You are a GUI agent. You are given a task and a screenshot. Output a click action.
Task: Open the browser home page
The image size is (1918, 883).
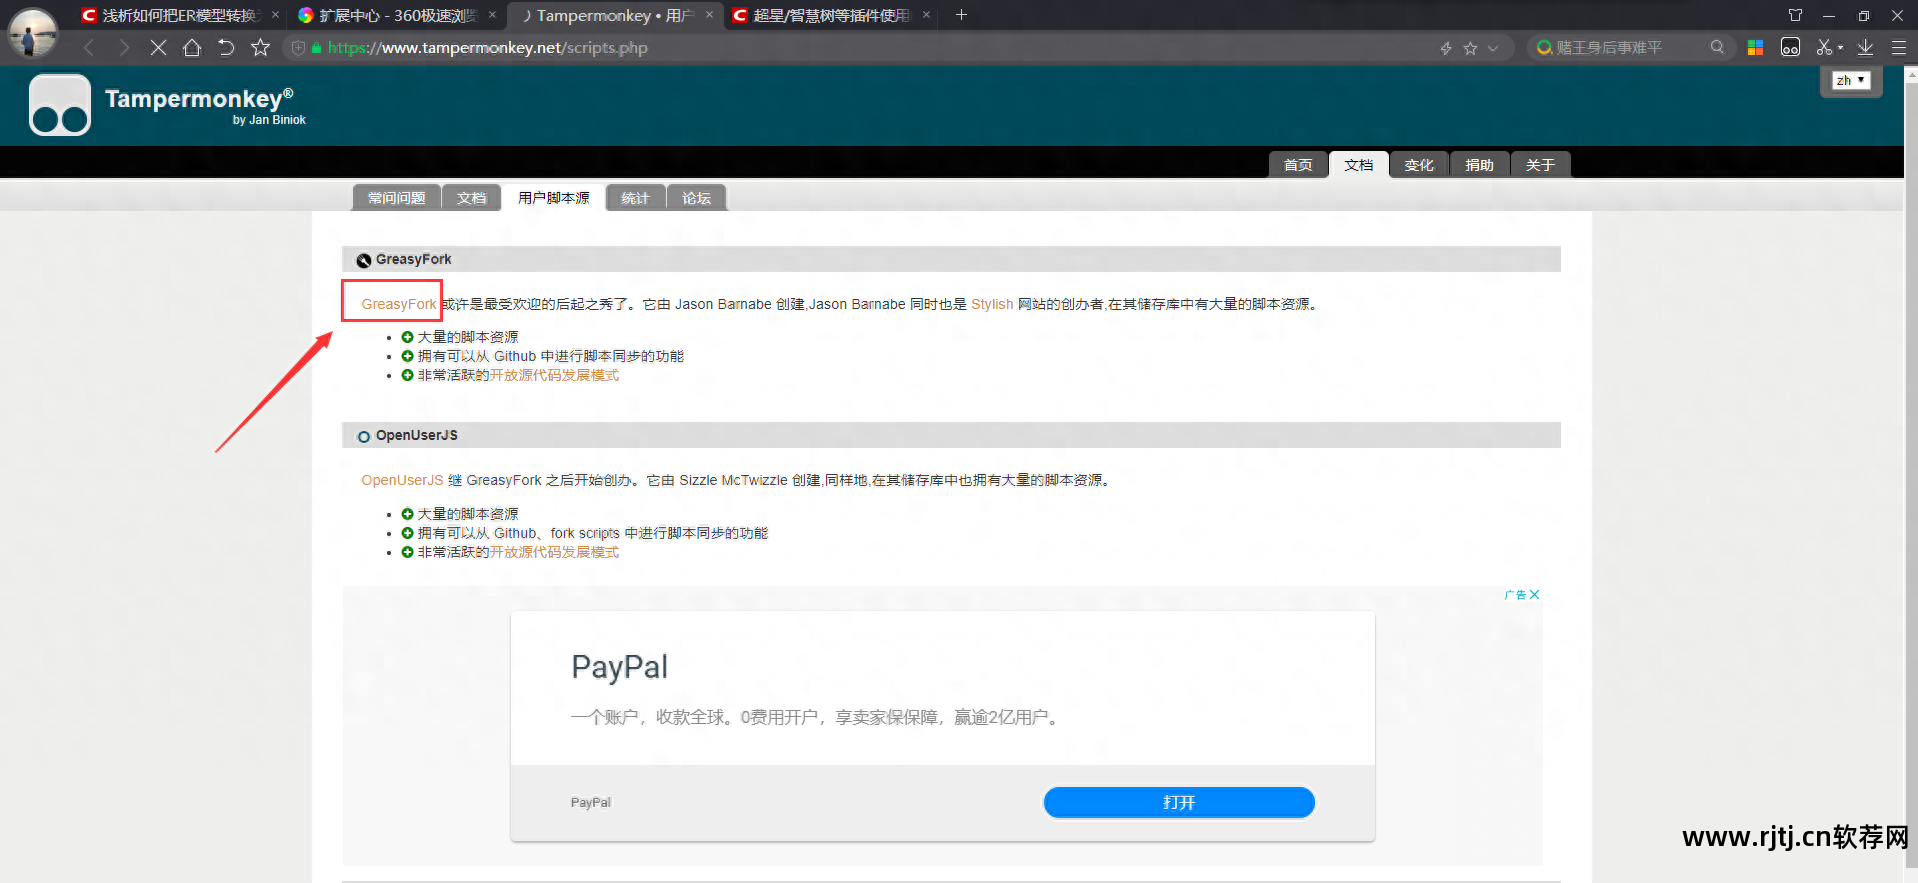click(x=192, y=47)
